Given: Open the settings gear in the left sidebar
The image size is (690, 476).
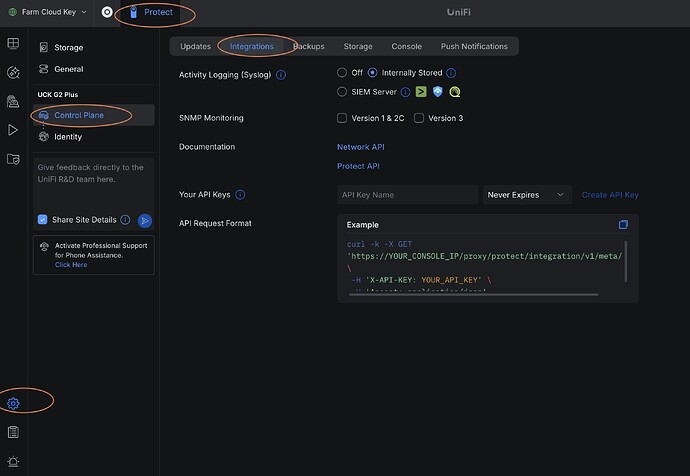Looking at the screenshot, I should point(13,404).
